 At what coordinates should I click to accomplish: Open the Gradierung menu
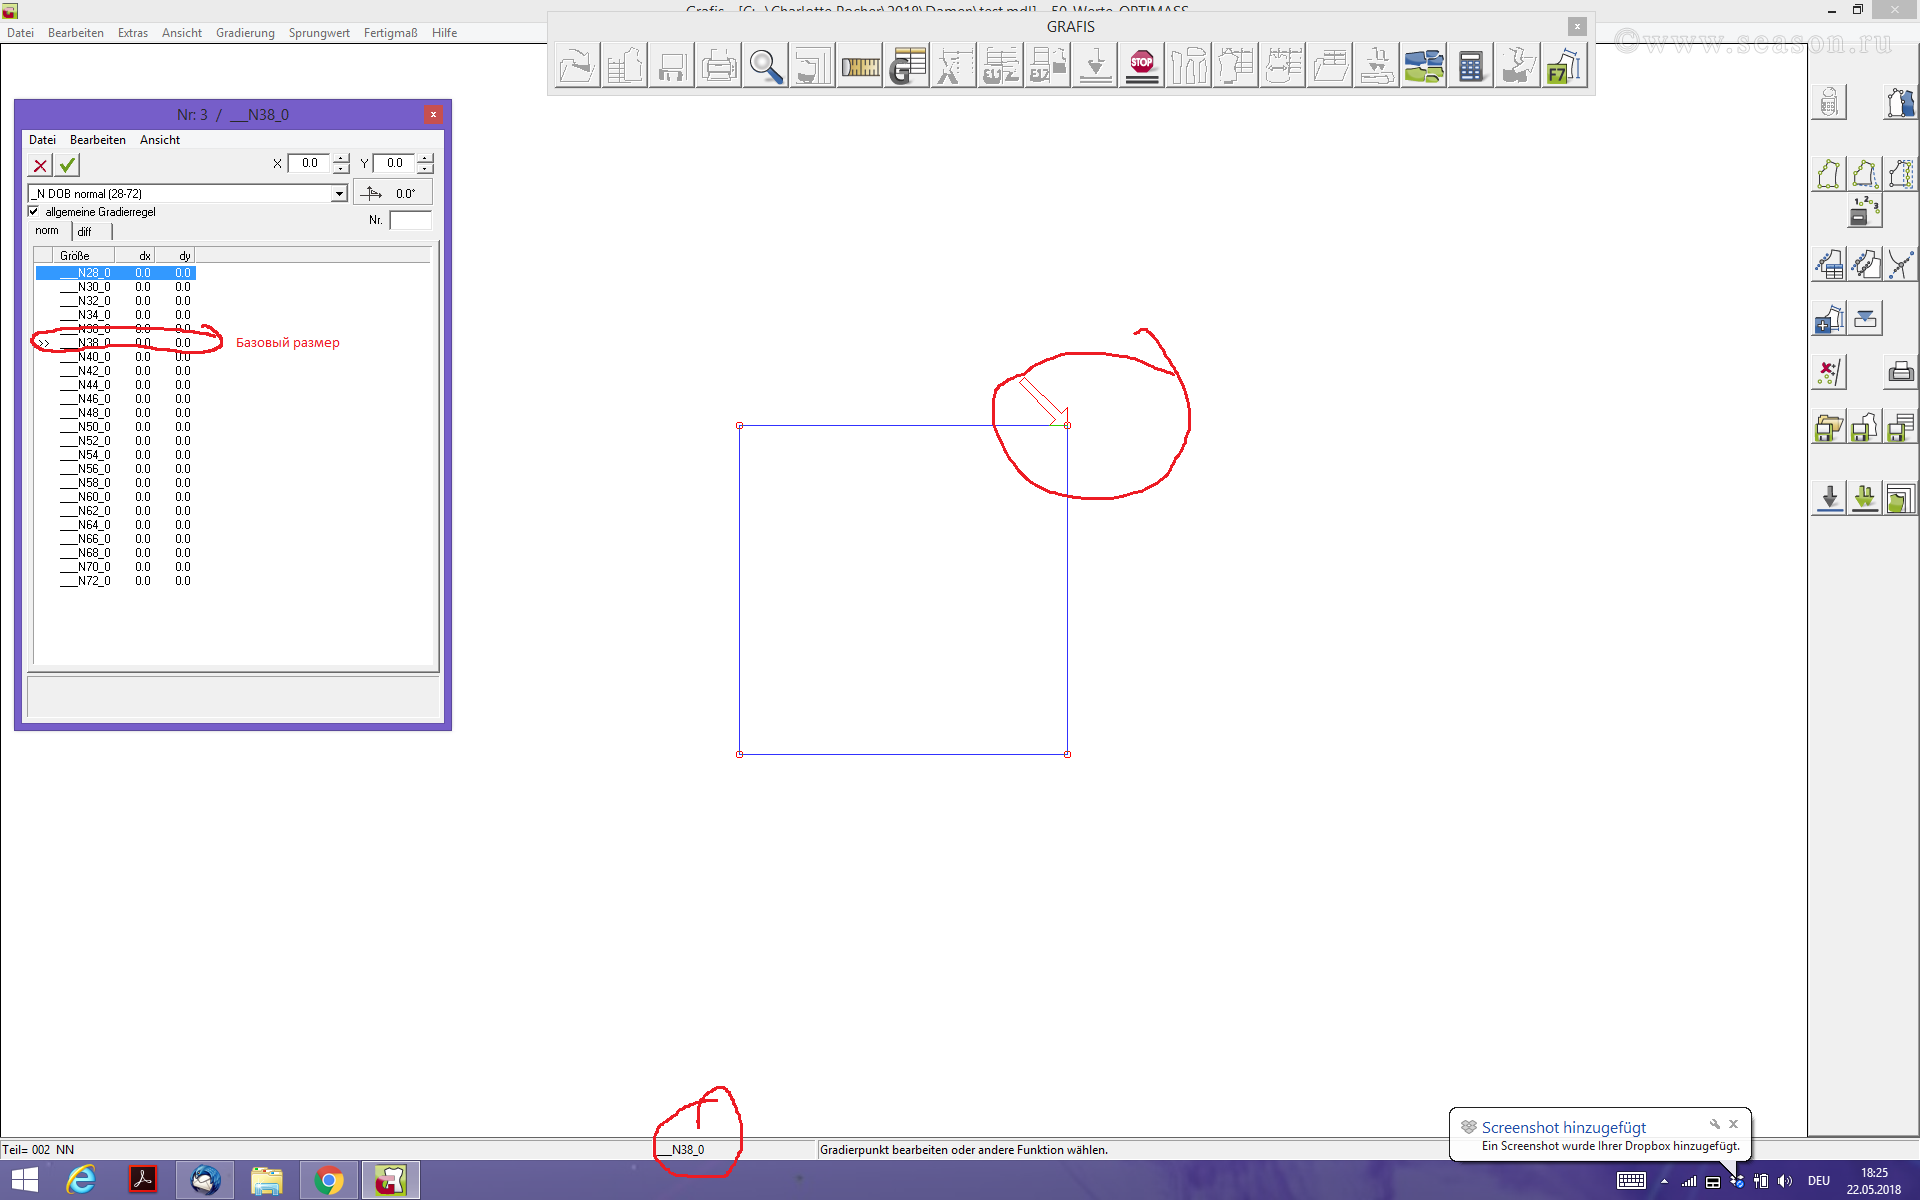click(245, 33)
